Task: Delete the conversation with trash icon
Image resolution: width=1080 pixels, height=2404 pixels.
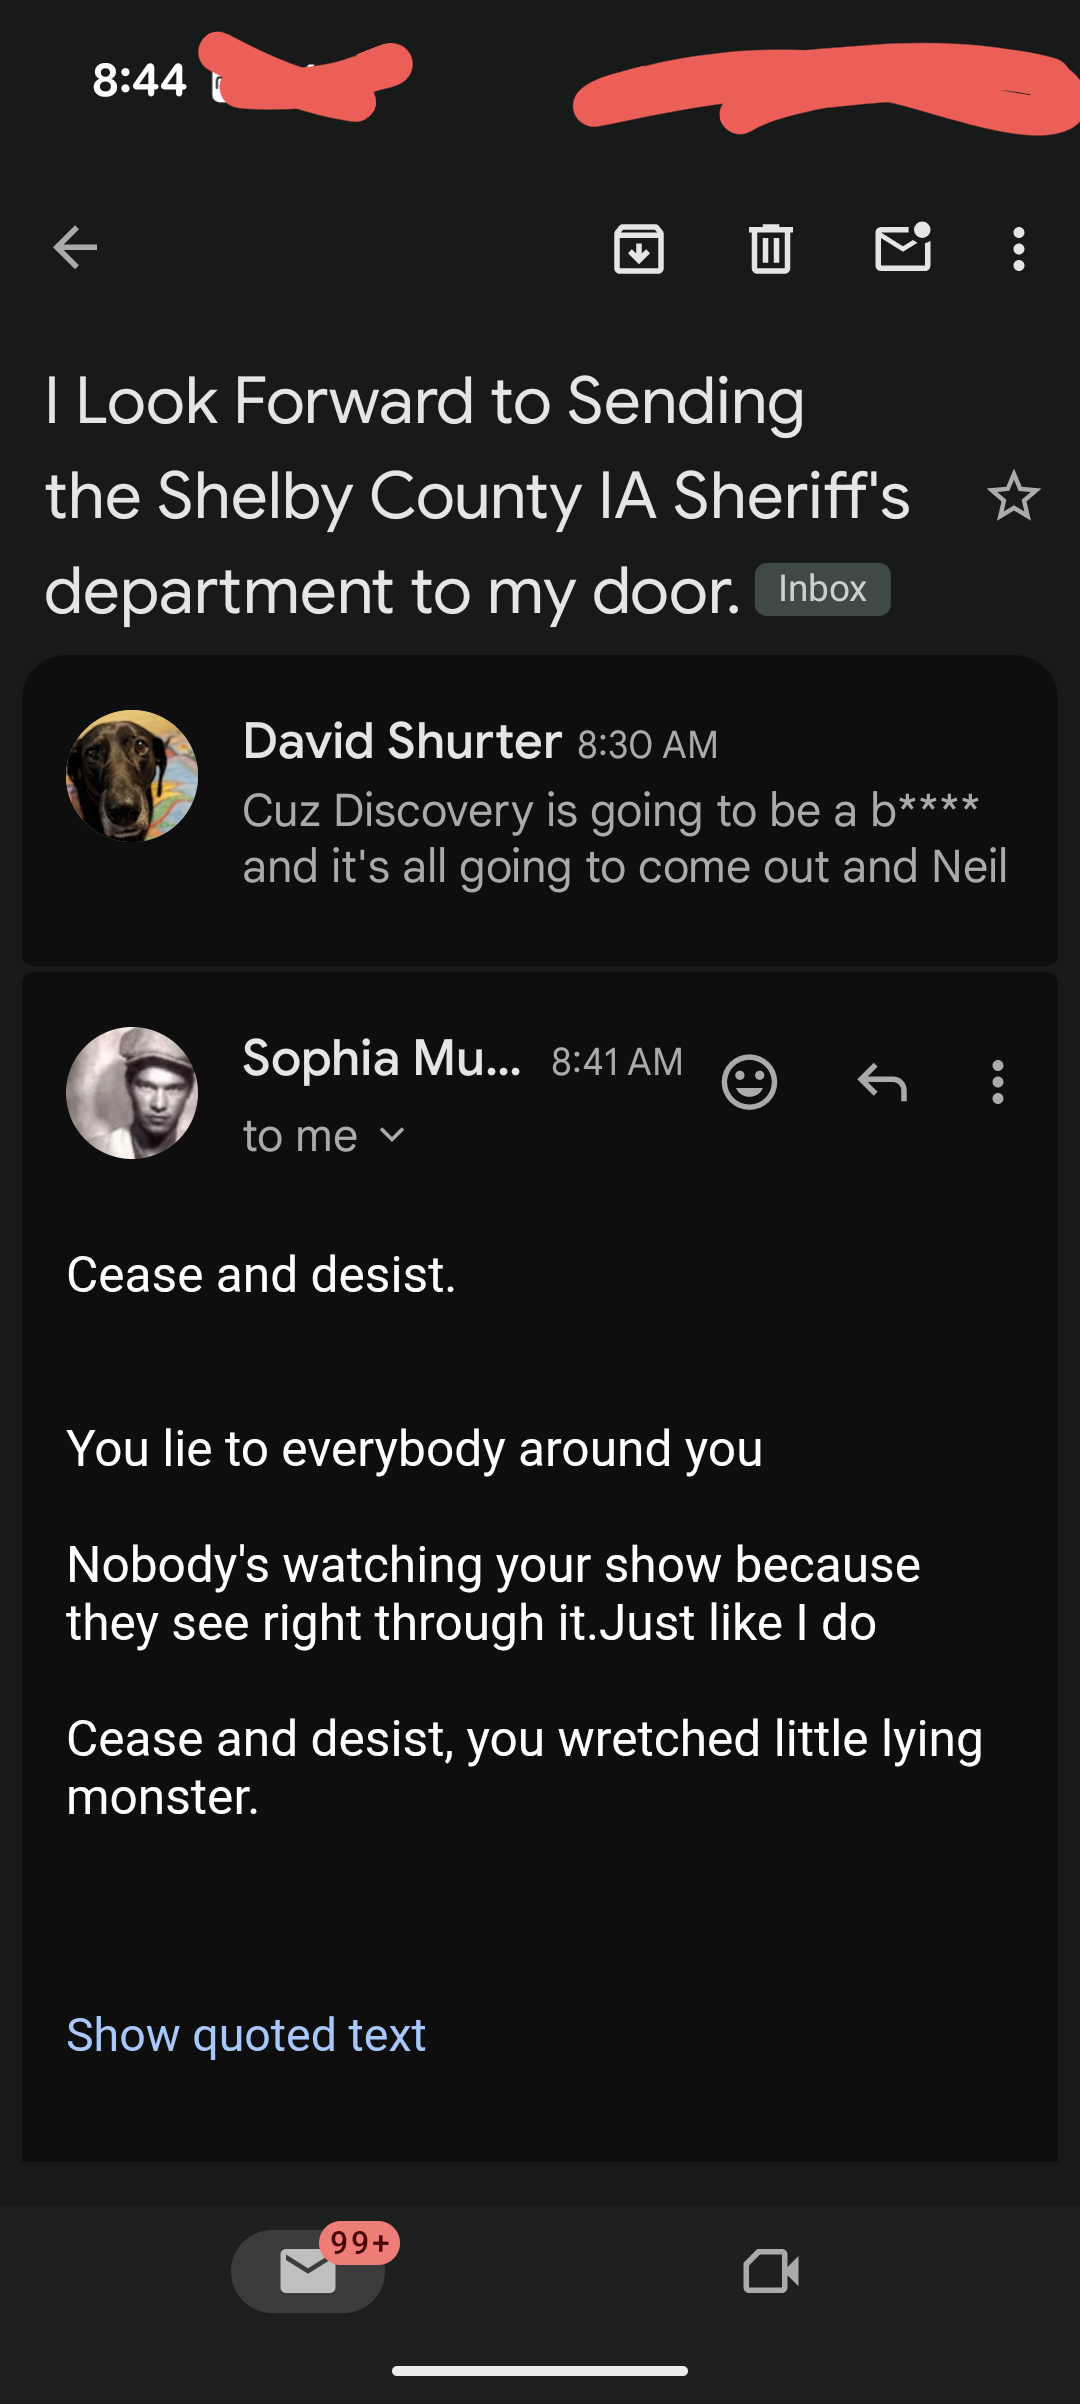Action: (x=770, y=248)
